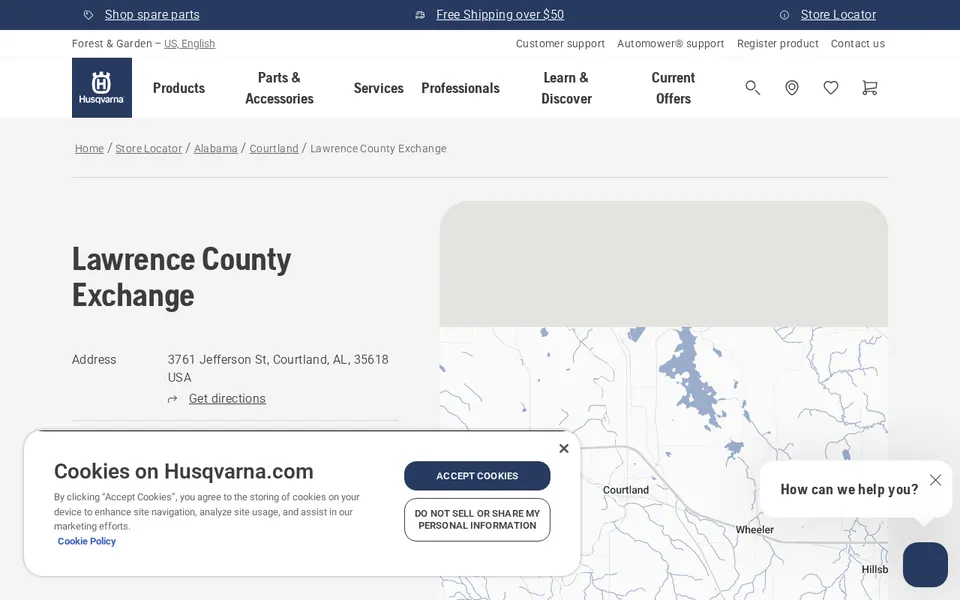
Task: Click the Accept Cookies button
Action: 477,476
